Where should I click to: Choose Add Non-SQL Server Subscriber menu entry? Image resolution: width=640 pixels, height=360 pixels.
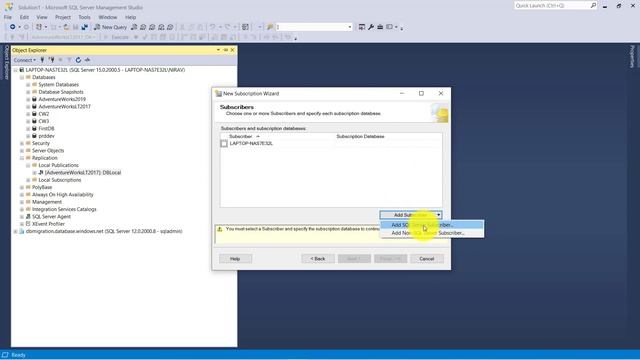pyautogui.click(x=432, y=233)
